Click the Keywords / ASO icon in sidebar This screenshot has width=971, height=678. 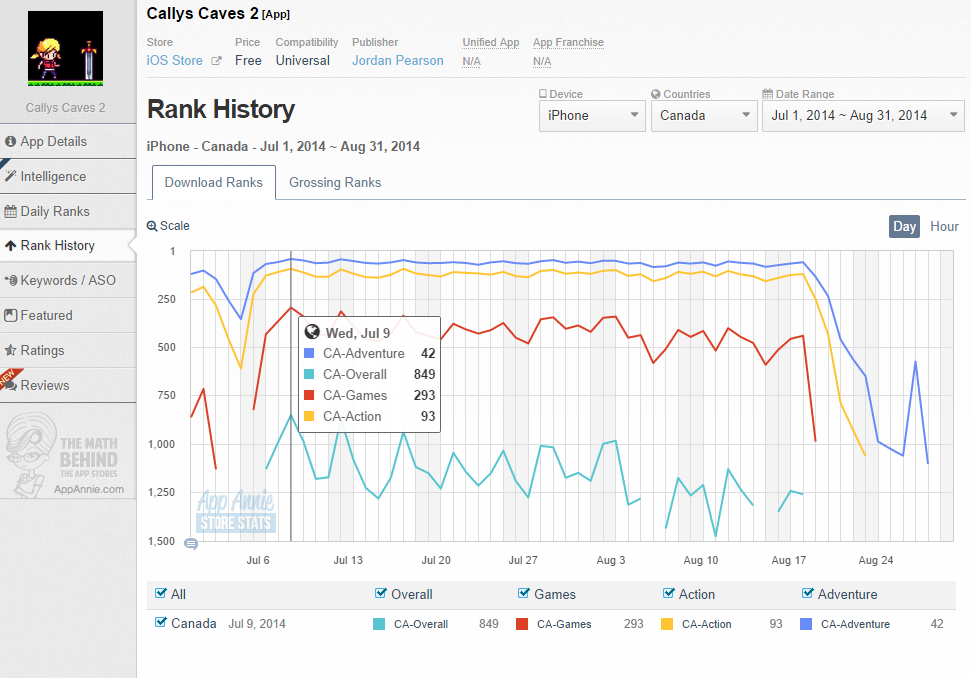11,280
